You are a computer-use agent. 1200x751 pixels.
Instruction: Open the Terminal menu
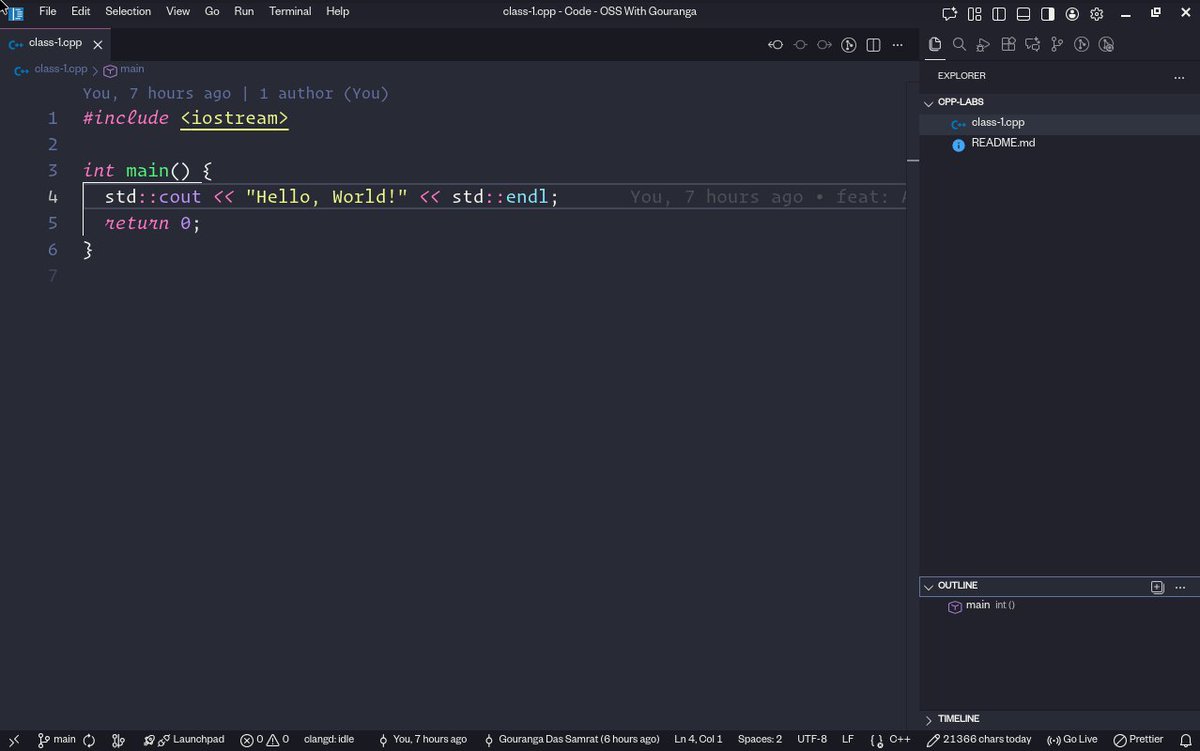(290, 12)
